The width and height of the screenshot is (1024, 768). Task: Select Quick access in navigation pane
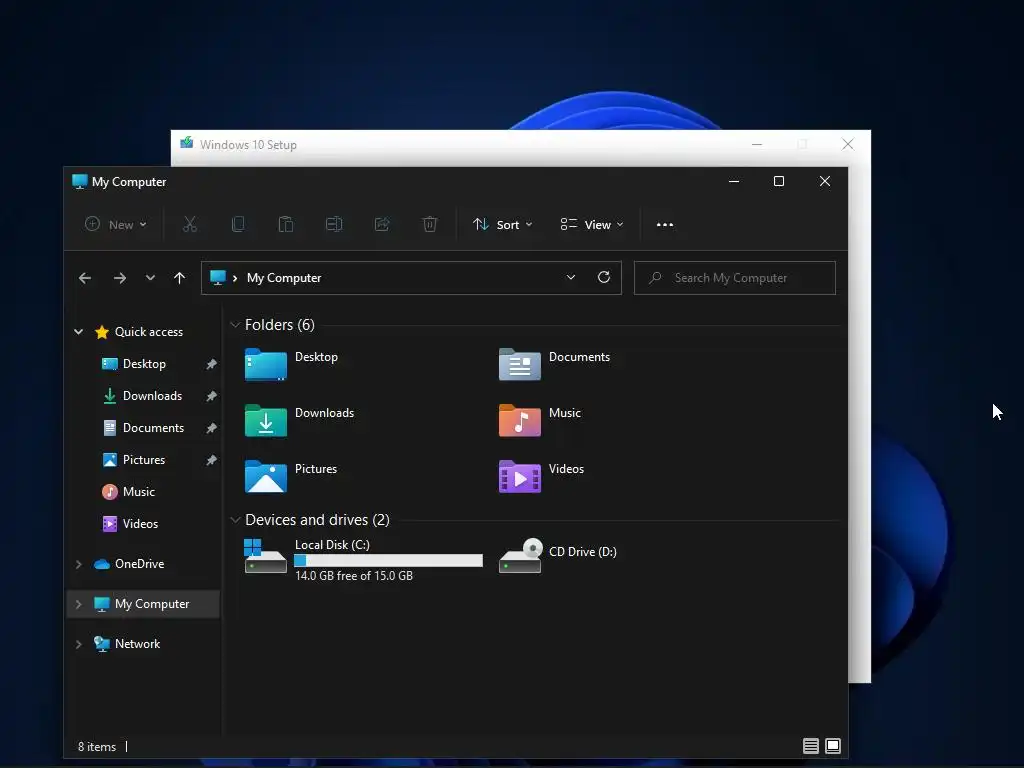click(x=148, y=332)
